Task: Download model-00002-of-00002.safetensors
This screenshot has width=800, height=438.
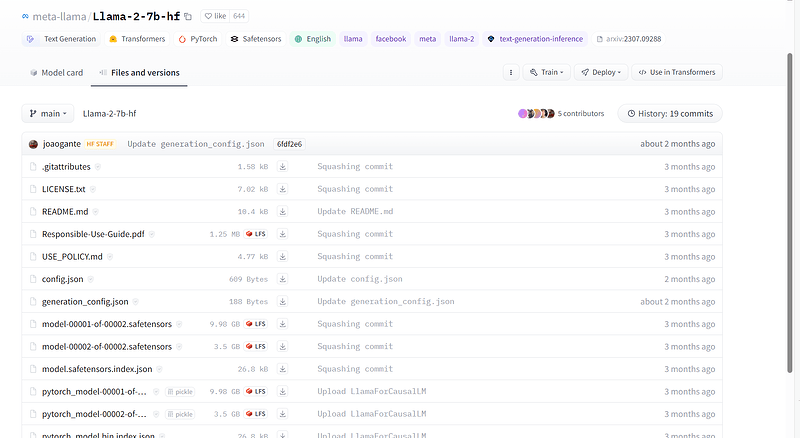Action: point(283,346)
